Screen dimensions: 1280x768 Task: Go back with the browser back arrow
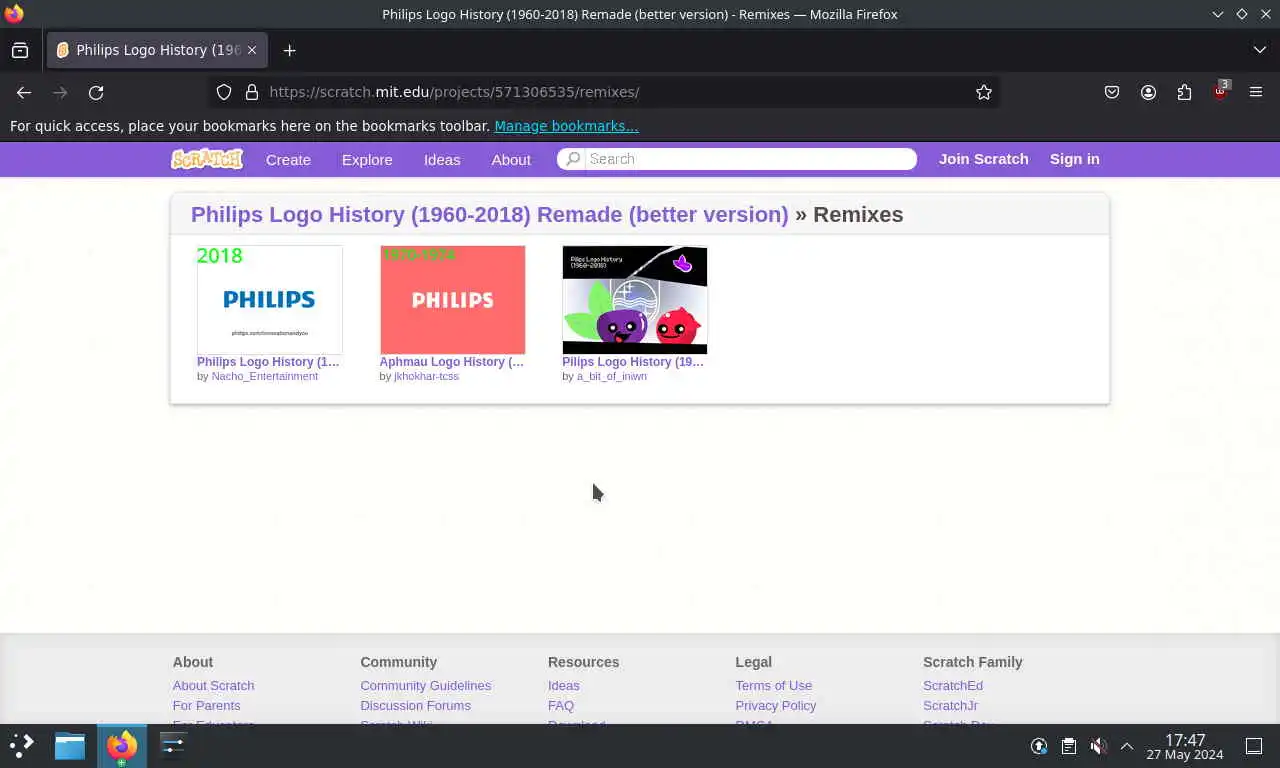(x=24, y=92)
